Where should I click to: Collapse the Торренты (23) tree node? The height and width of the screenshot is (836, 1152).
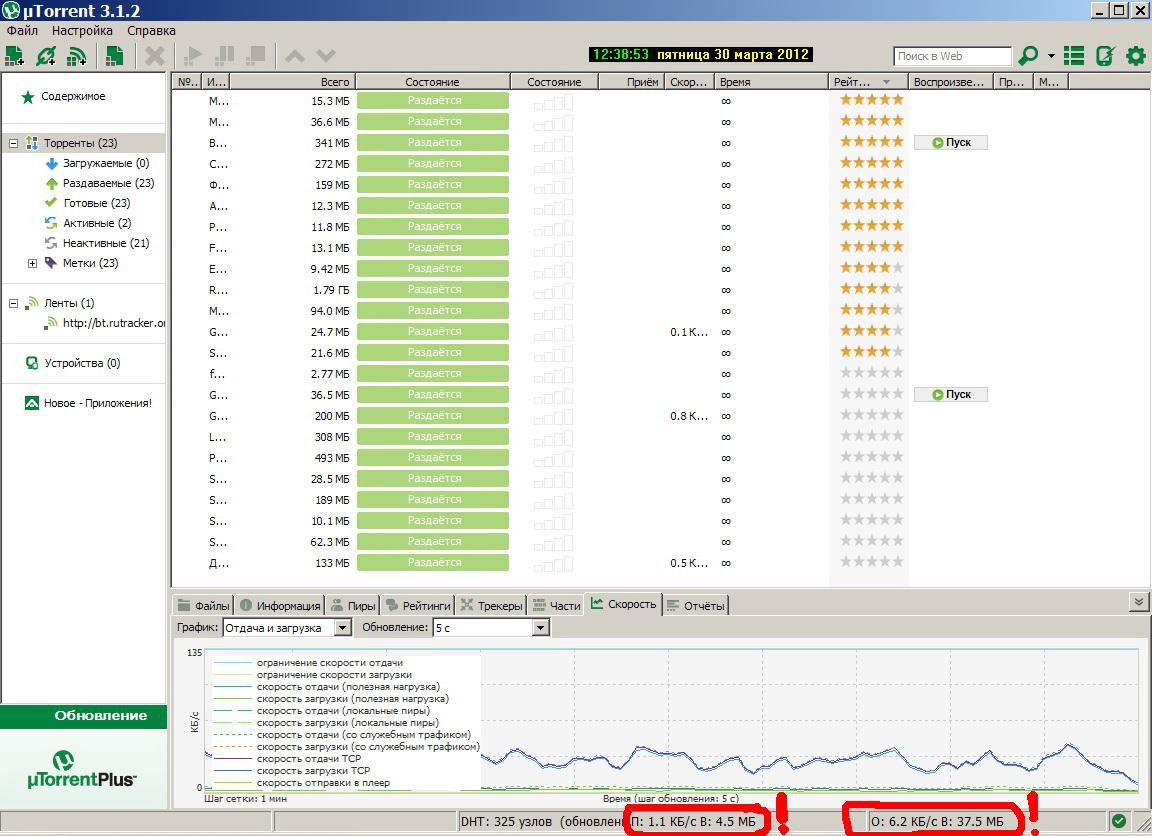(13, 143)
